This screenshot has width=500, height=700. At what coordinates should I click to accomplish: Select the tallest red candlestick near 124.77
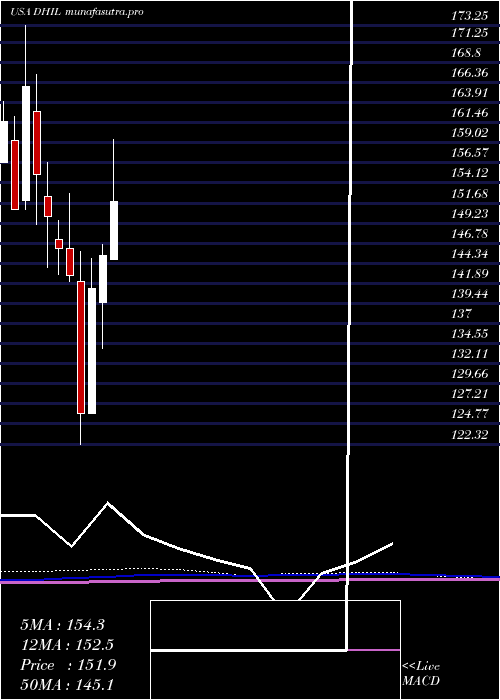(x=81, y=347)
